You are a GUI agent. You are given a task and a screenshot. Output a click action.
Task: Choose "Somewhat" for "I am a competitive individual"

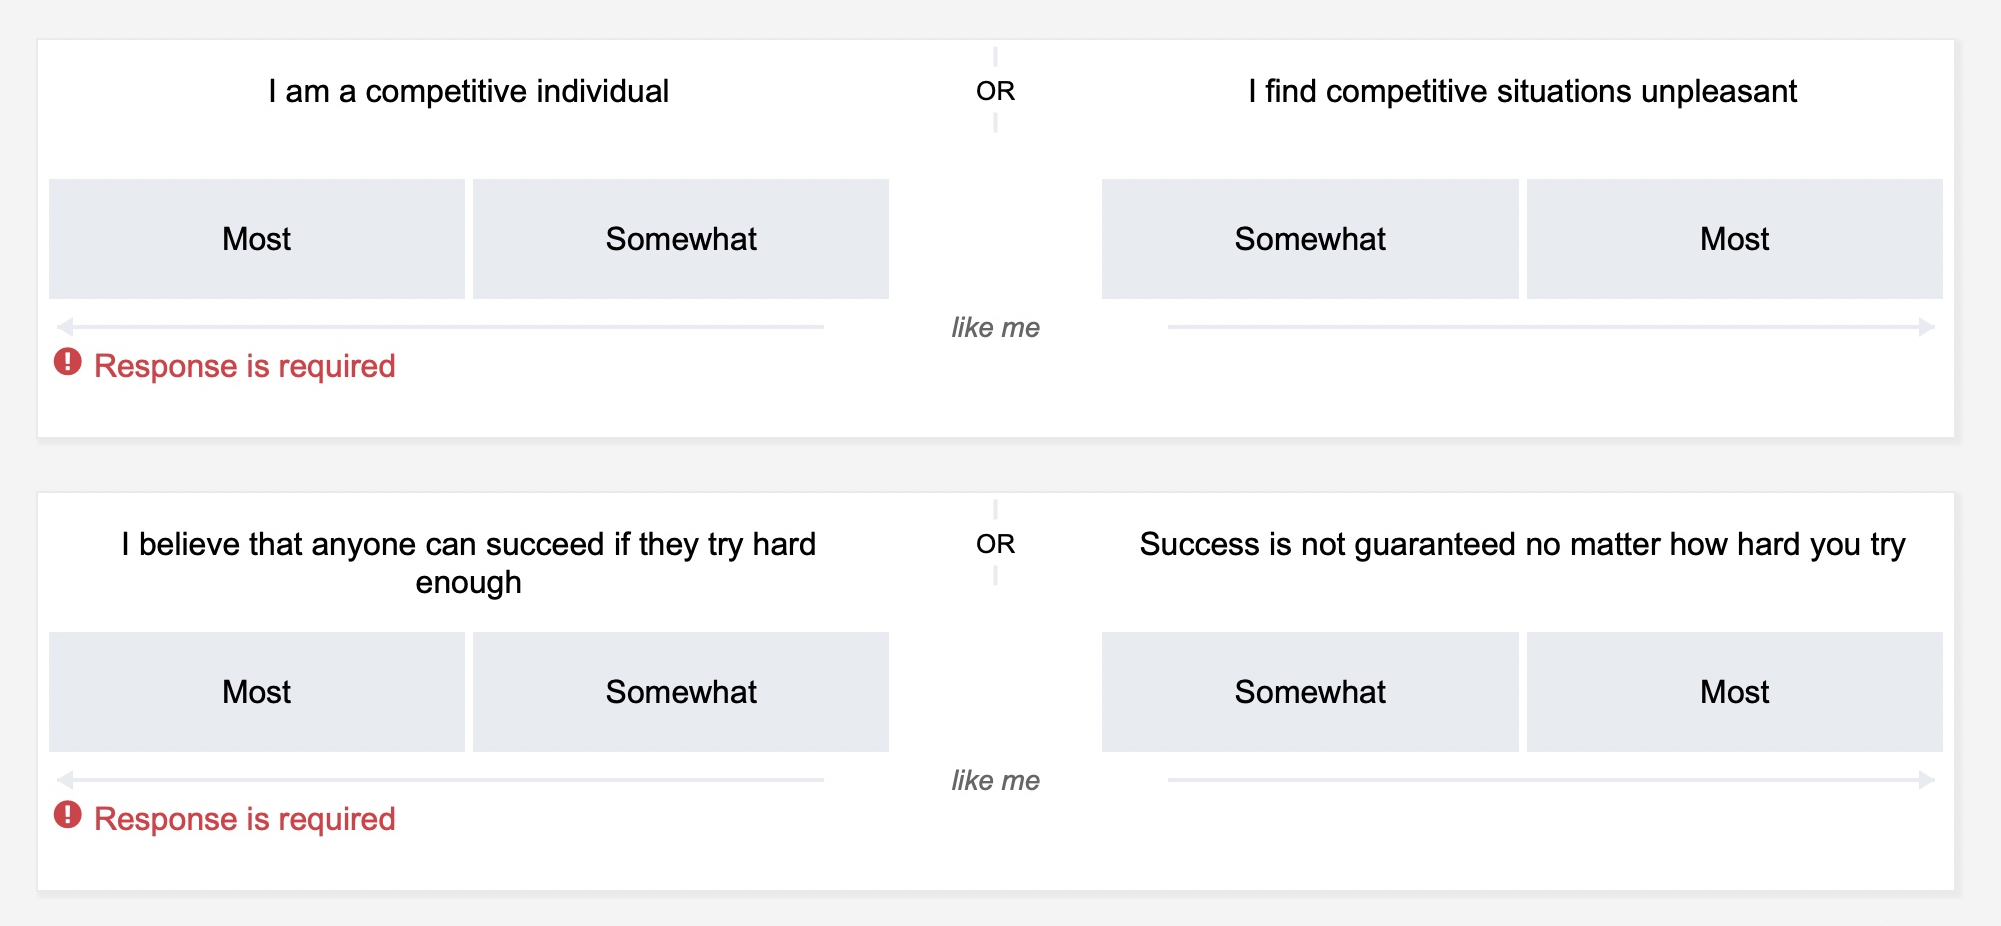click(681, 239)
